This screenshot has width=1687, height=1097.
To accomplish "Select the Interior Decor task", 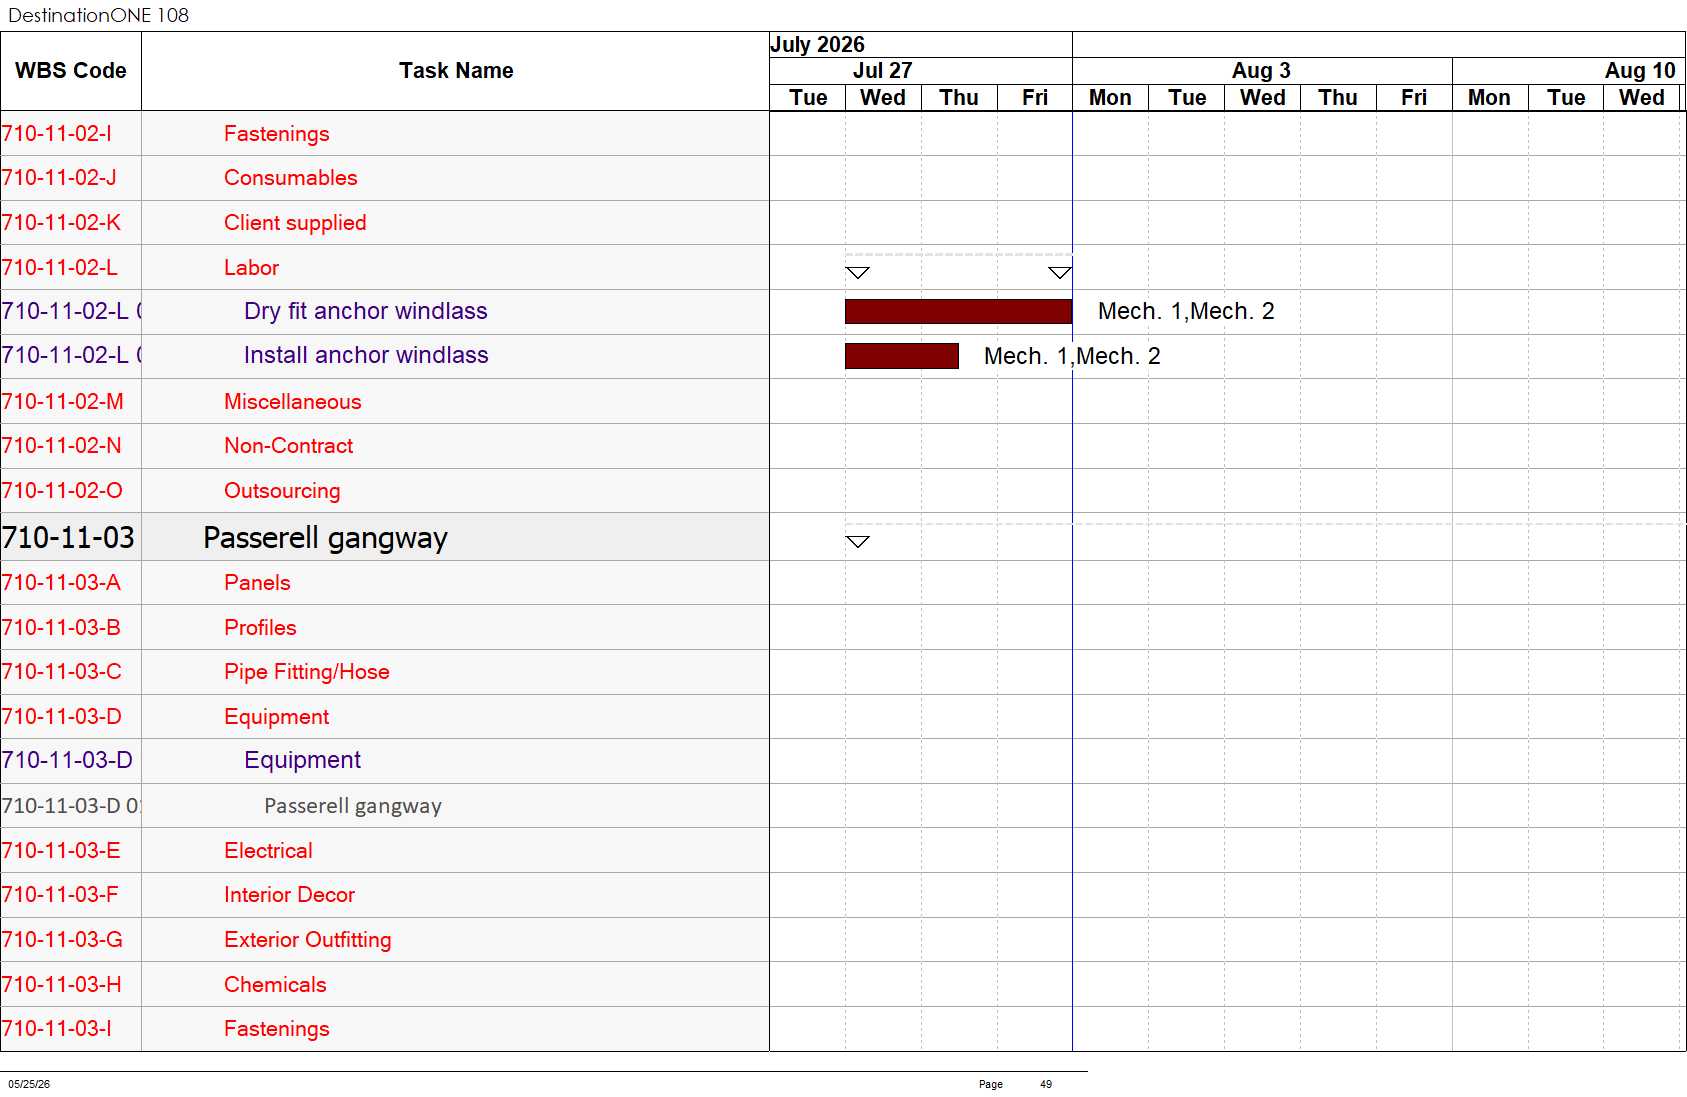I will [x=289, y=895].
